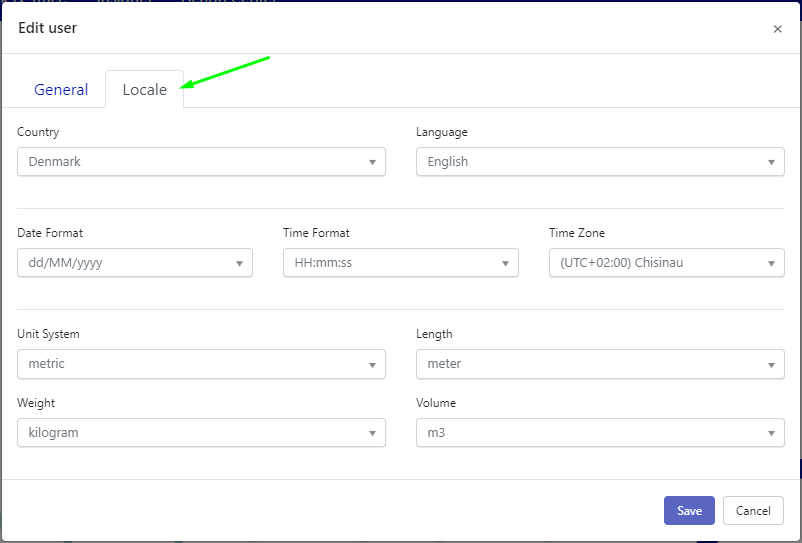Open the Country dropdown showing Denmark
The height and width of the screenshot is (543, 802).
point(200,162)
